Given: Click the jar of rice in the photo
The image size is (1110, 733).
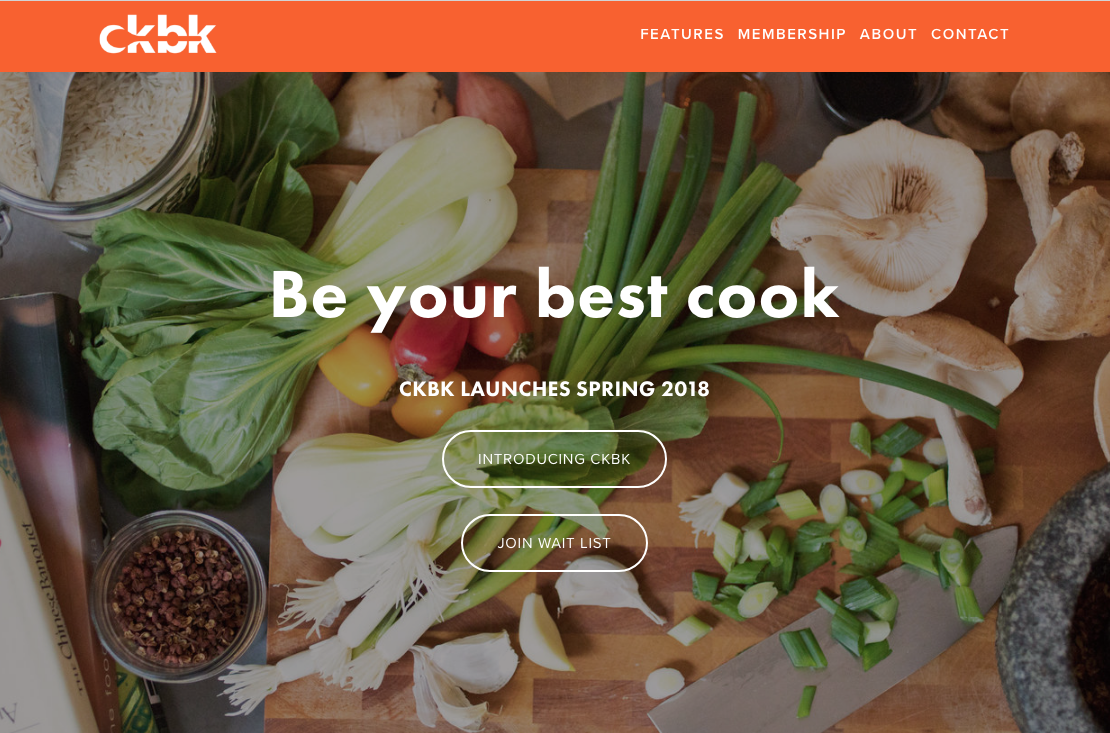Looking at the screenshot, I should tap(106, 142).
